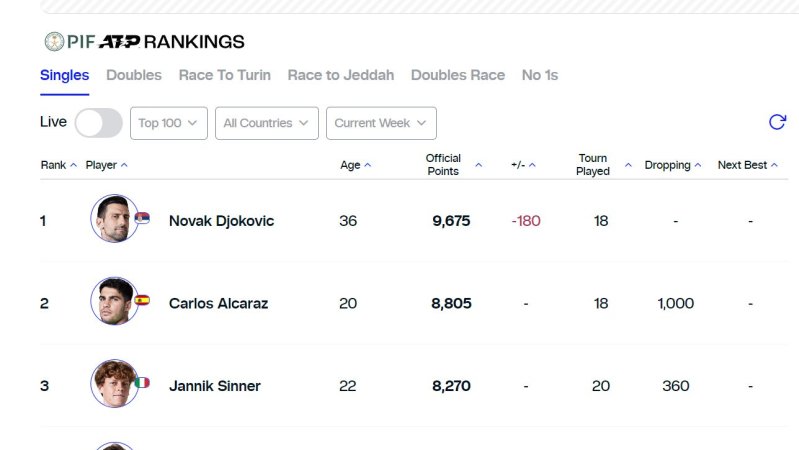This screenshot has height=450, width=799.
Task: Sort by Rank column arrow
Action: [x=73, y=165]
